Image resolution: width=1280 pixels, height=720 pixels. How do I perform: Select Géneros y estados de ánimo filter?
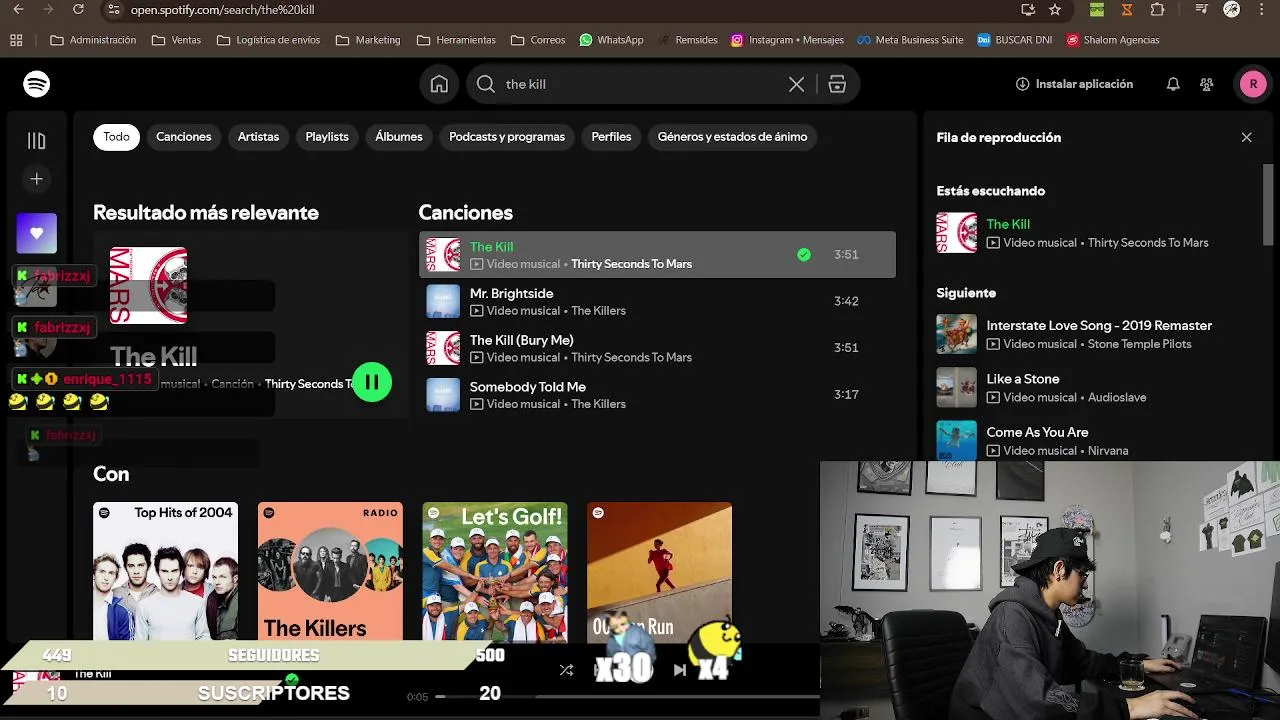coord(732,137)
